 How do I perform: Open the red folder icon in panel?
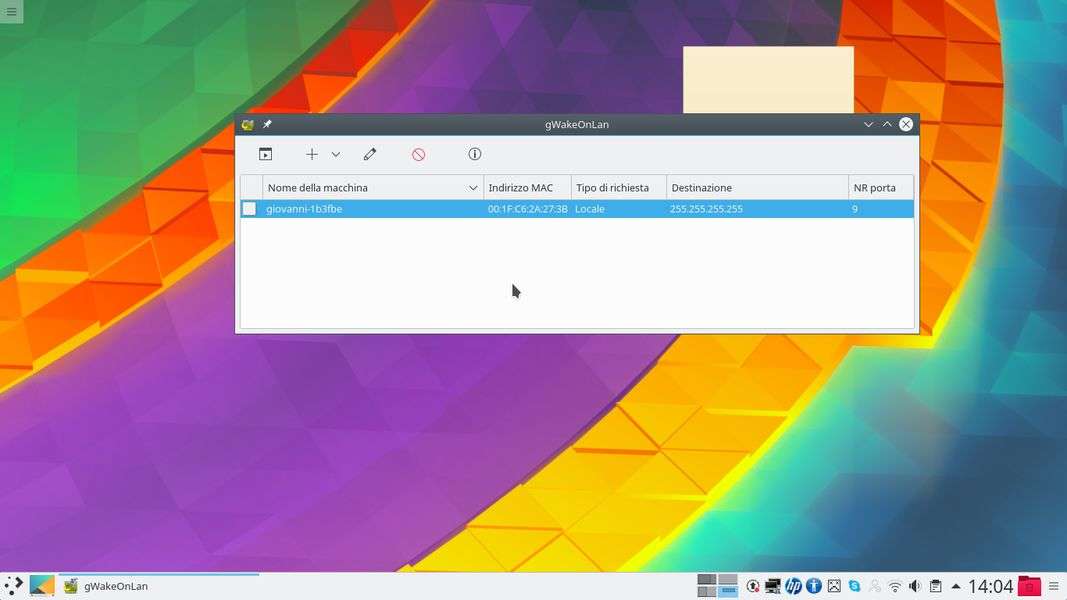coord(1029,586)
